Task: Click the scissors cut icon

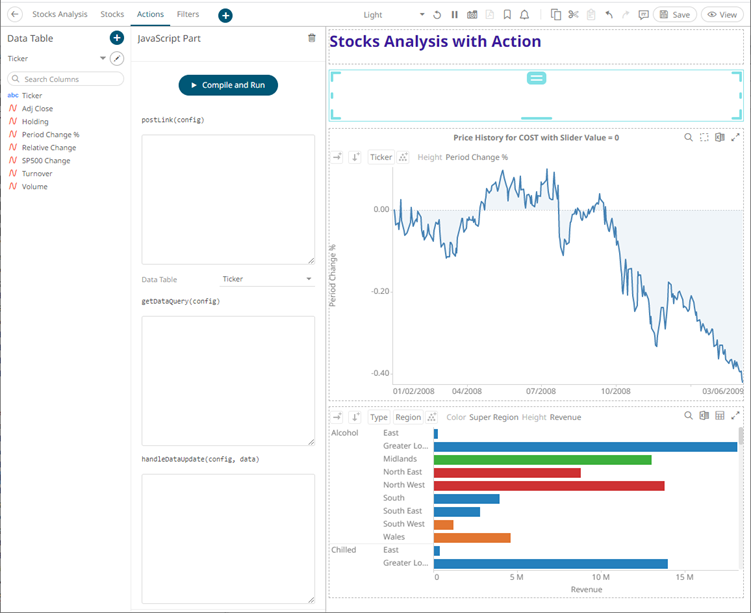Action: (x=573, y=15)
